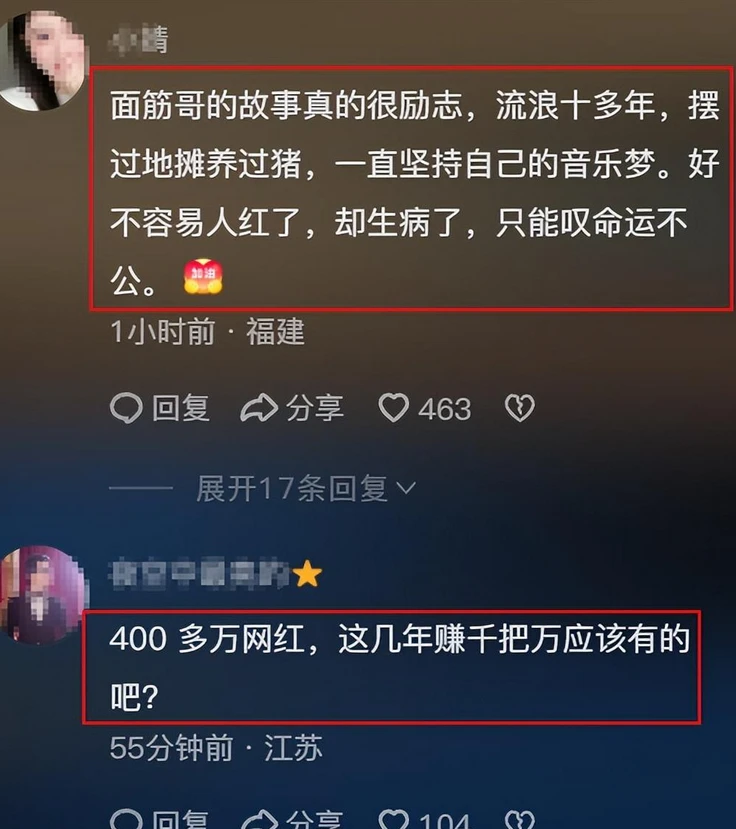Tap the 加油 emoji sticker
Image resolution: width=736 pixels, height=829 pixels.
(x=203, y=277)
